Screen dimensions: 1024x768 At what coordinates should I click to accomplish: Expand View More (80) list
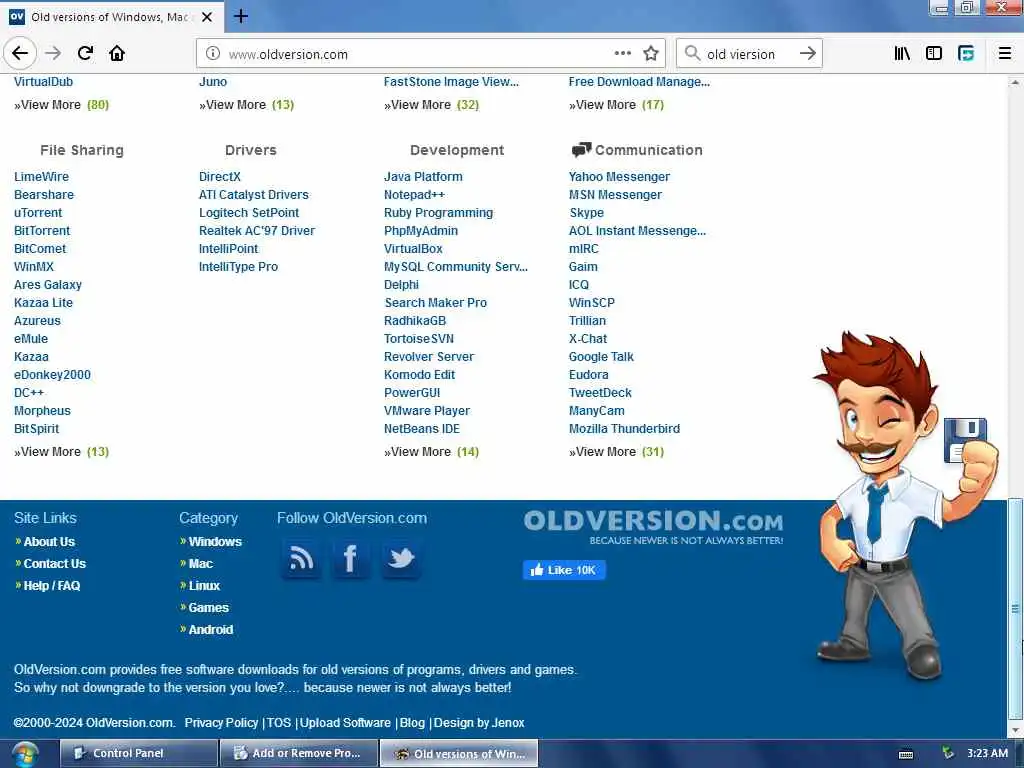click(x=61, y=105)
